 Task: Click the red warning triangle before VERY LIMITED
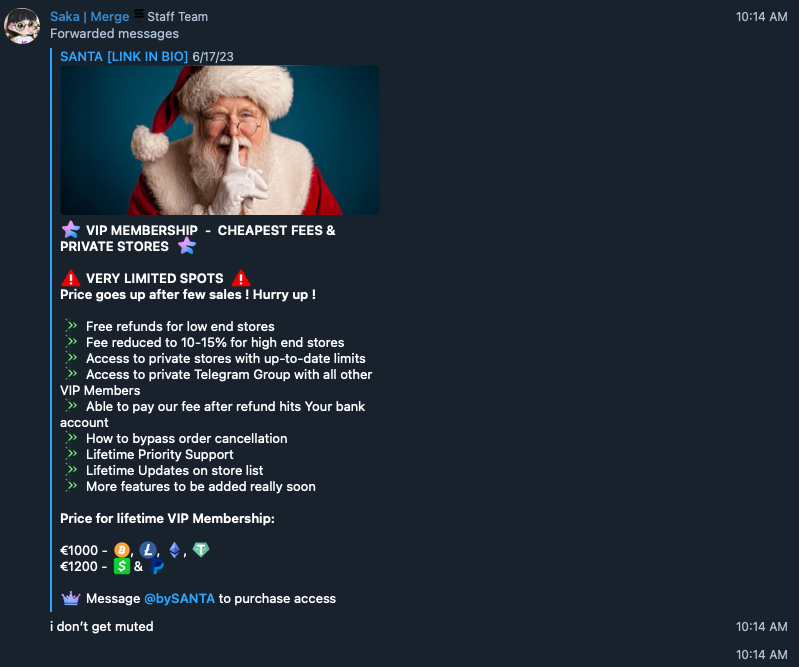pos(71,278)
